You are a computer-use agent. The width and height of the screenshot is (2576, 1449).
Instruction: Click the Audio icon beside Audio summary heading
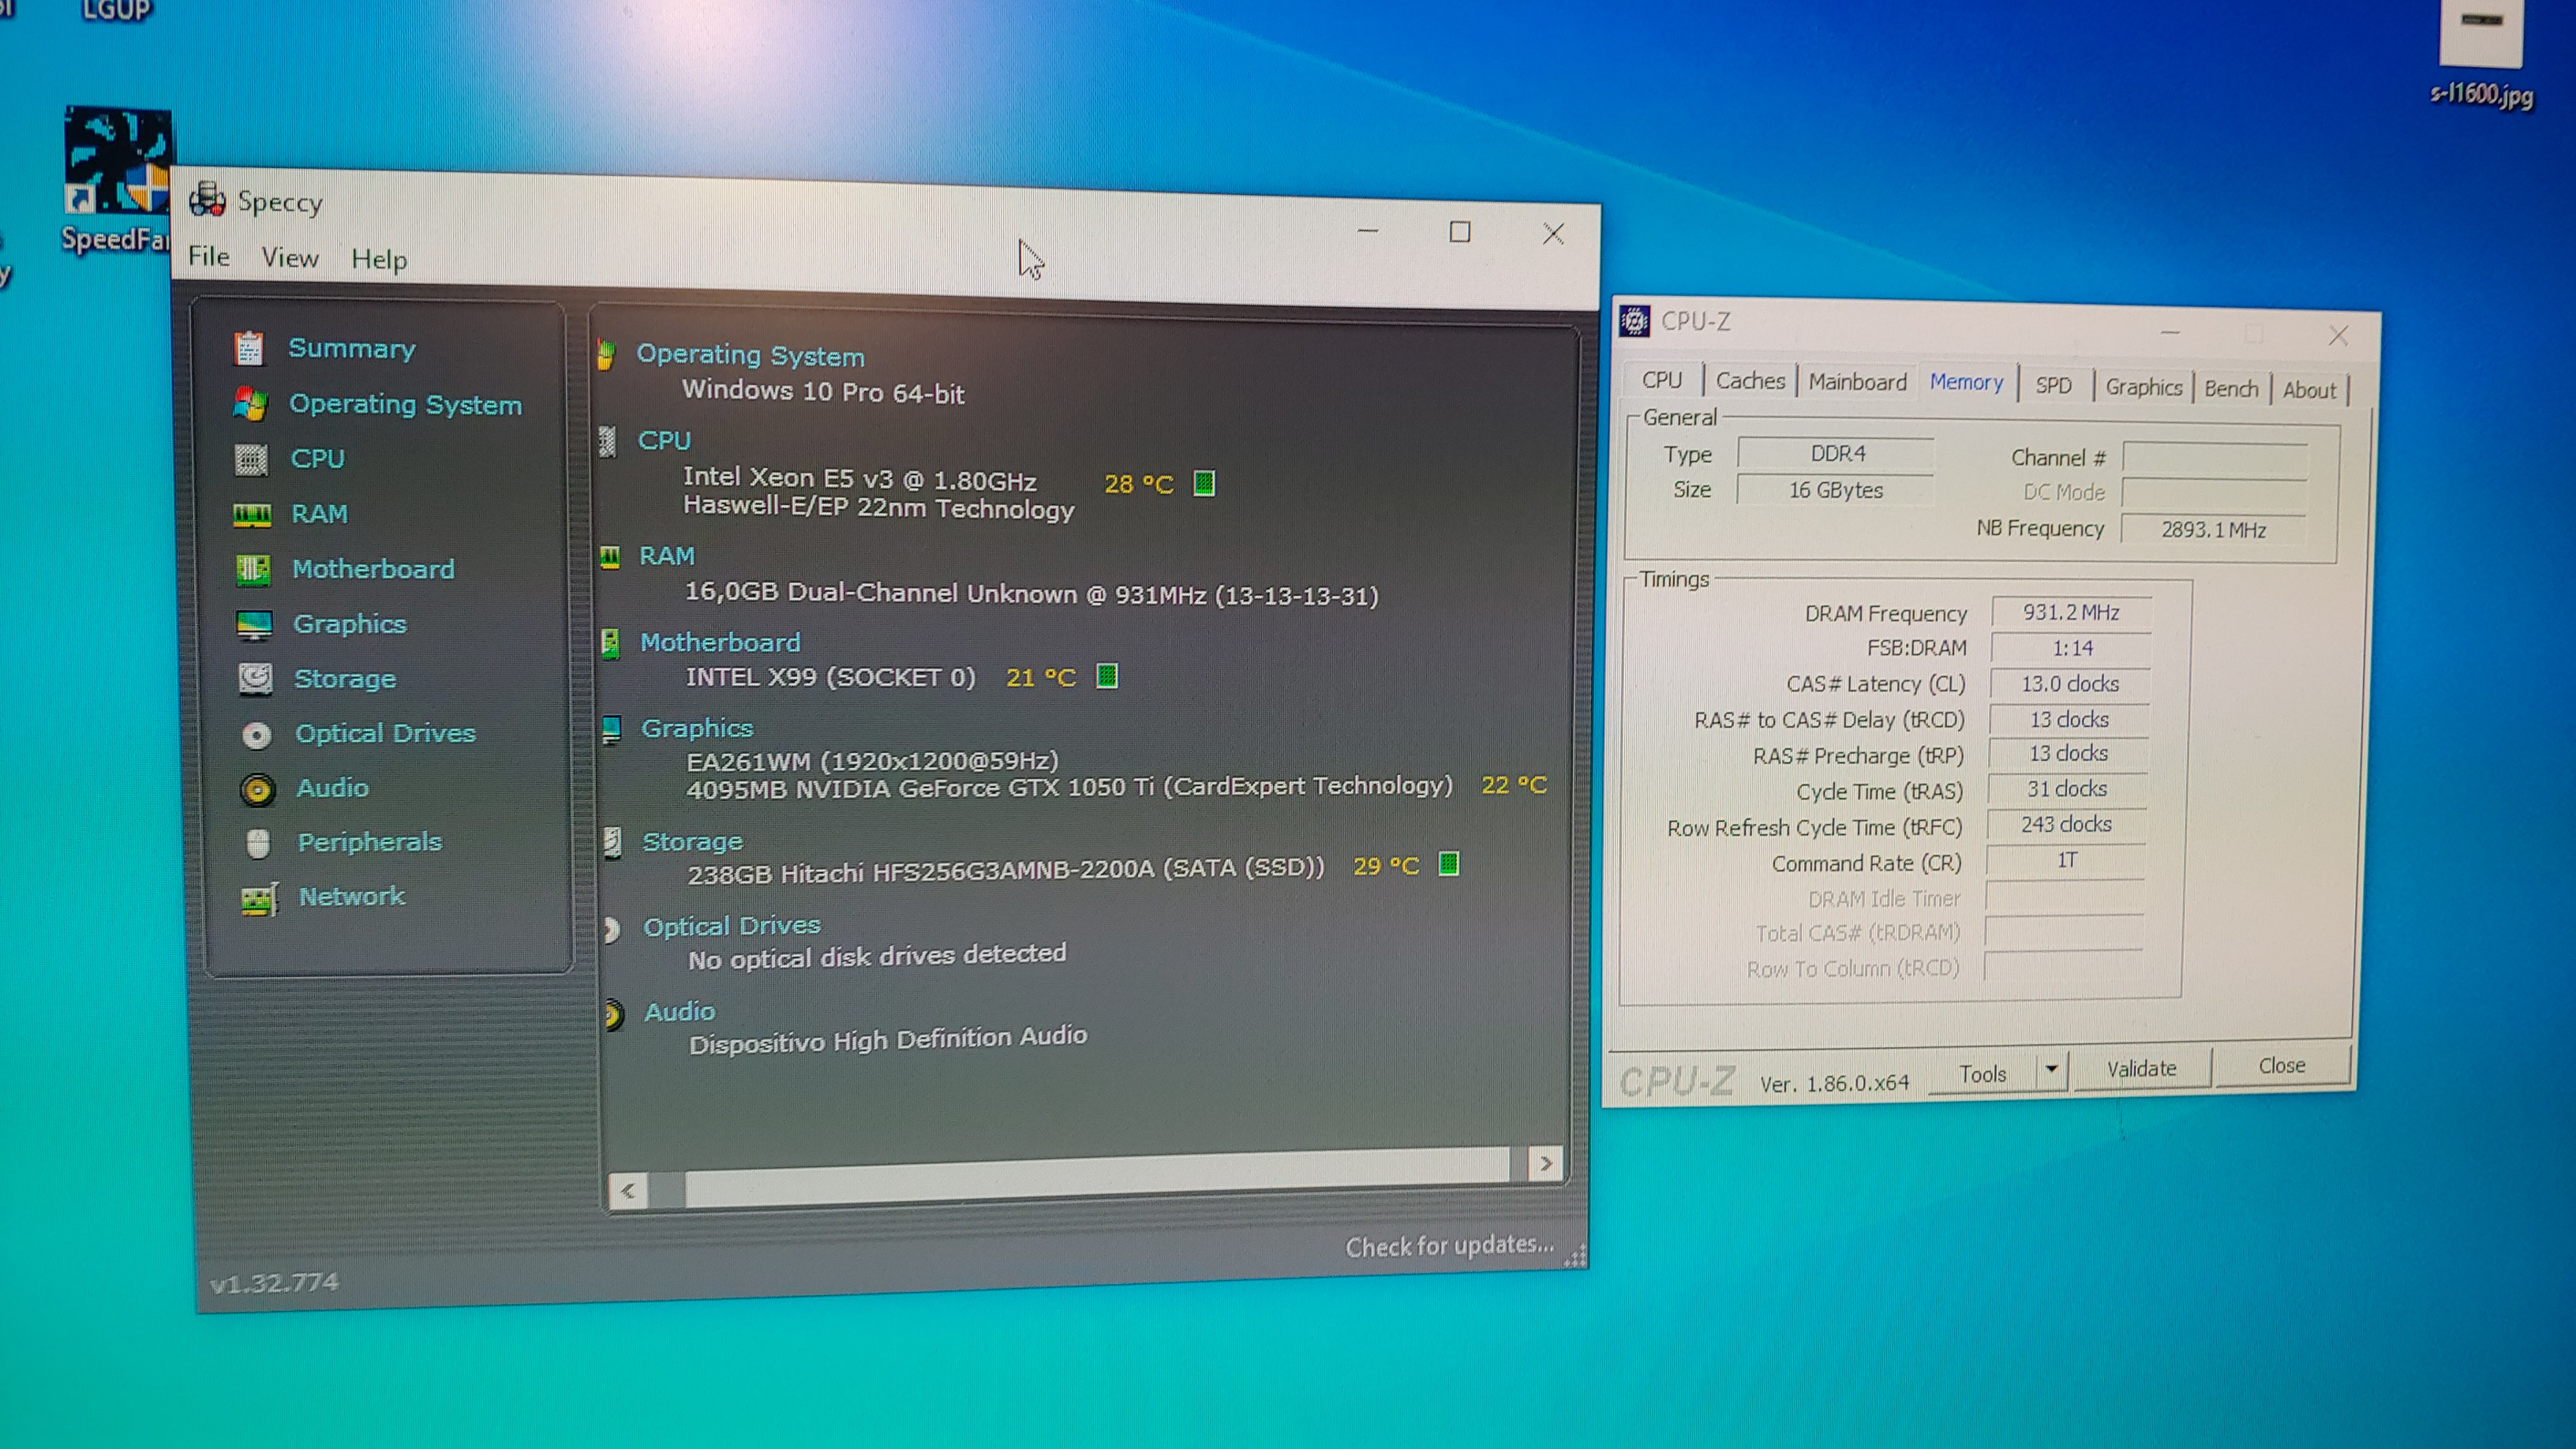tap(614, 1015)
